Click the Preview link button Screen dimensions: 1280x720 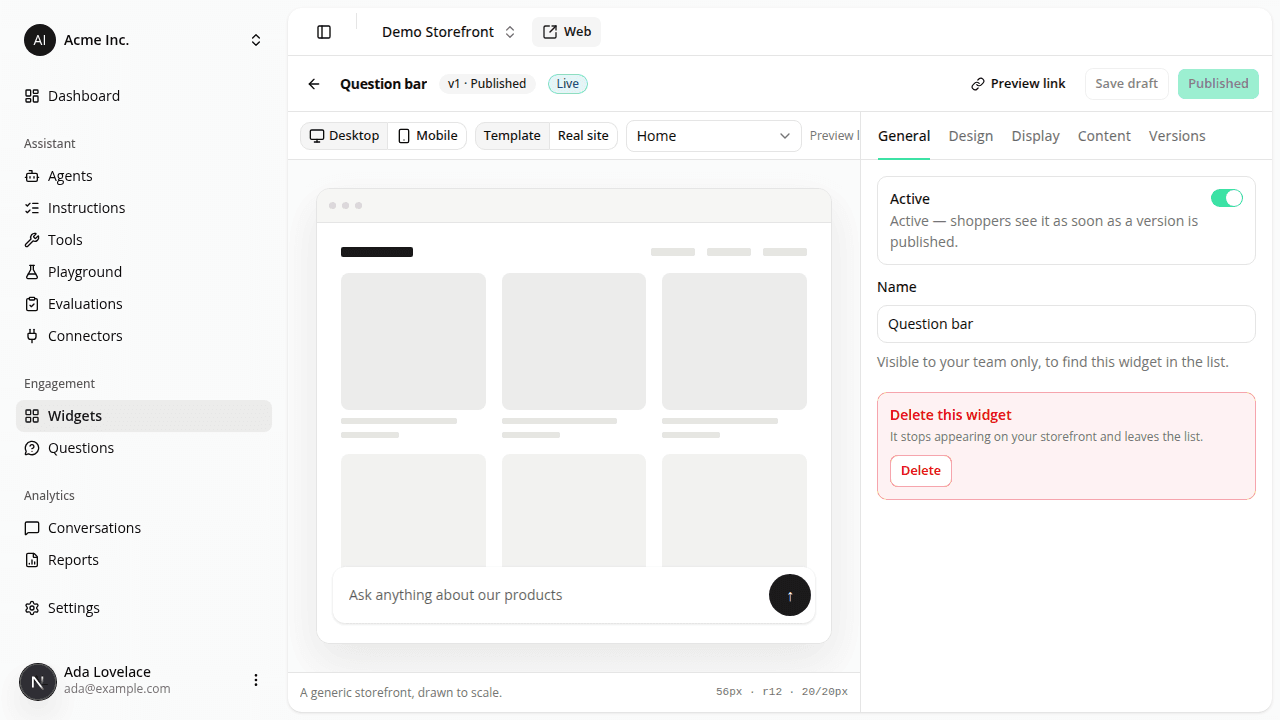[x=1018, y=84]
